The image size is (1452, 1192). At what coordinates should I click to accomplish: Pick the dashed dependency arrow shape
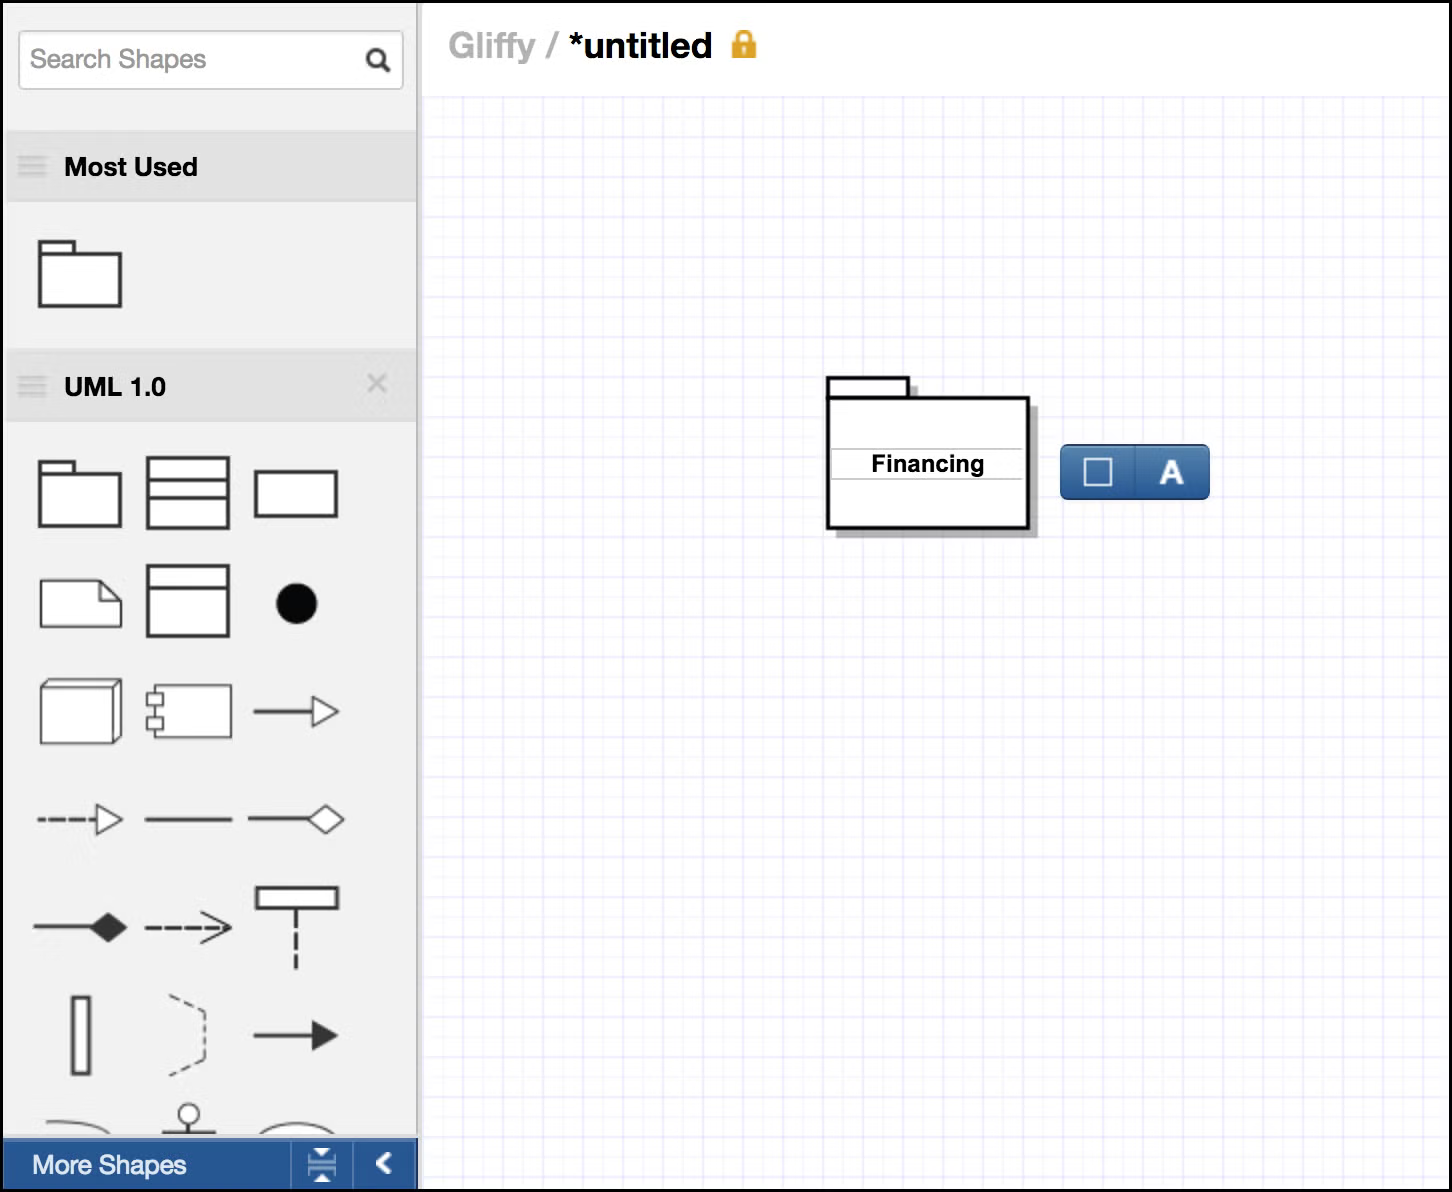(188, 927)
